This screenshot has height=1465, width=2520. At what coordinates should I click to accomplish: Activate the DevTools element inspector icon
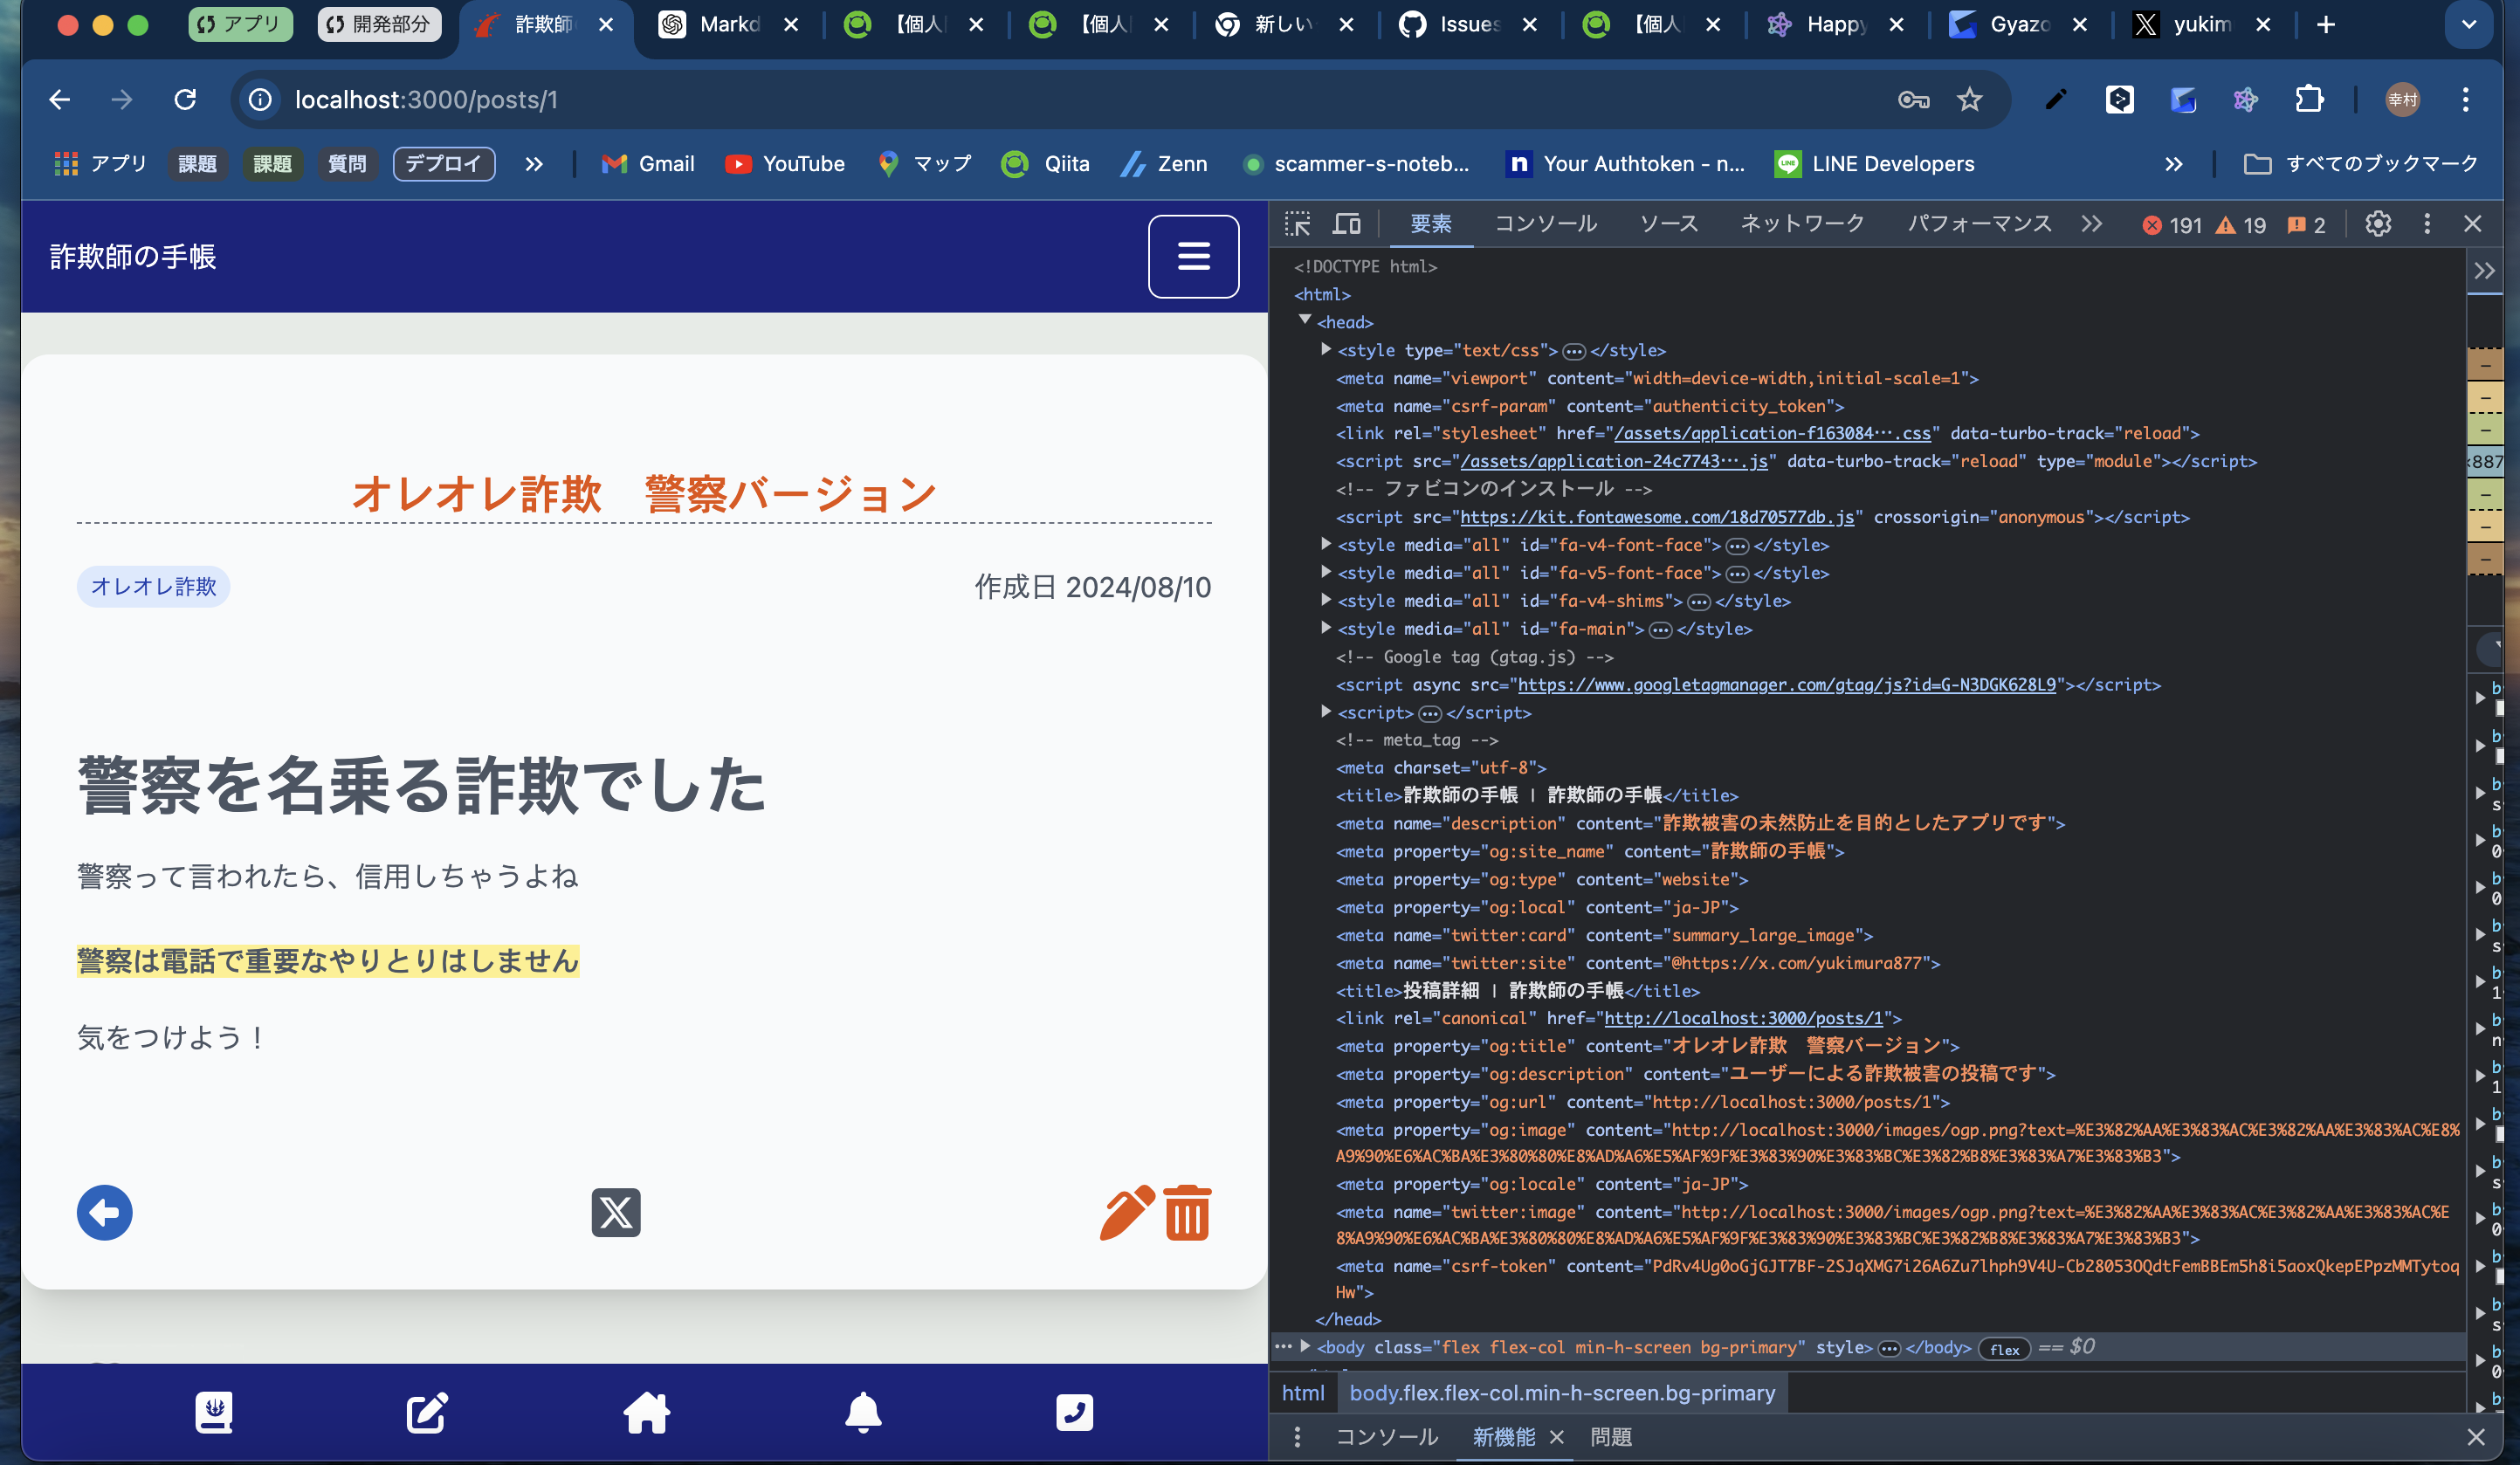tap(1298, 224)
